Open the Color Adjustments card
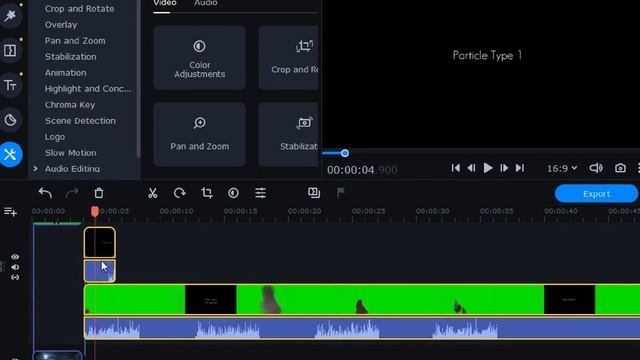The image size is (640, 360). click(x=199, y=58)
